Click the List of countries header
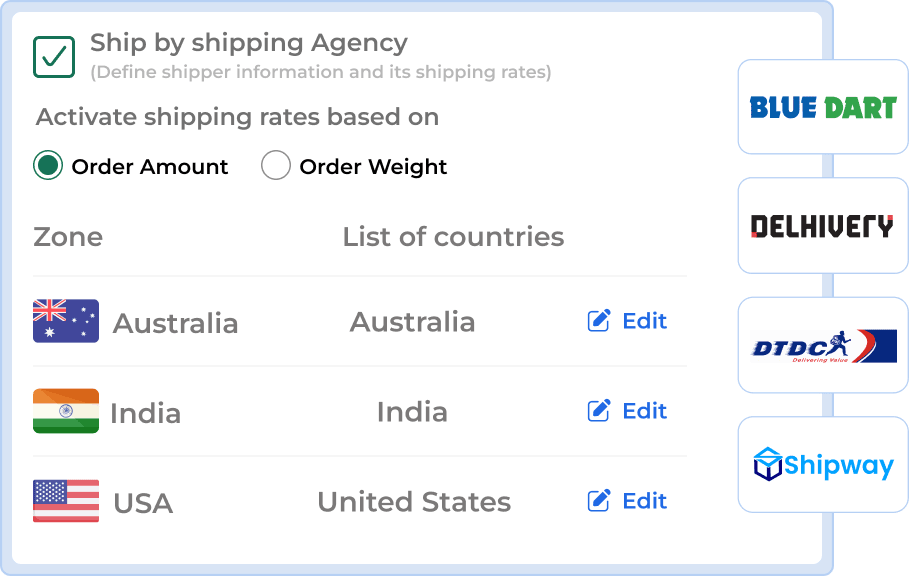Screen dimensions: 909x576 pos(453,237)
